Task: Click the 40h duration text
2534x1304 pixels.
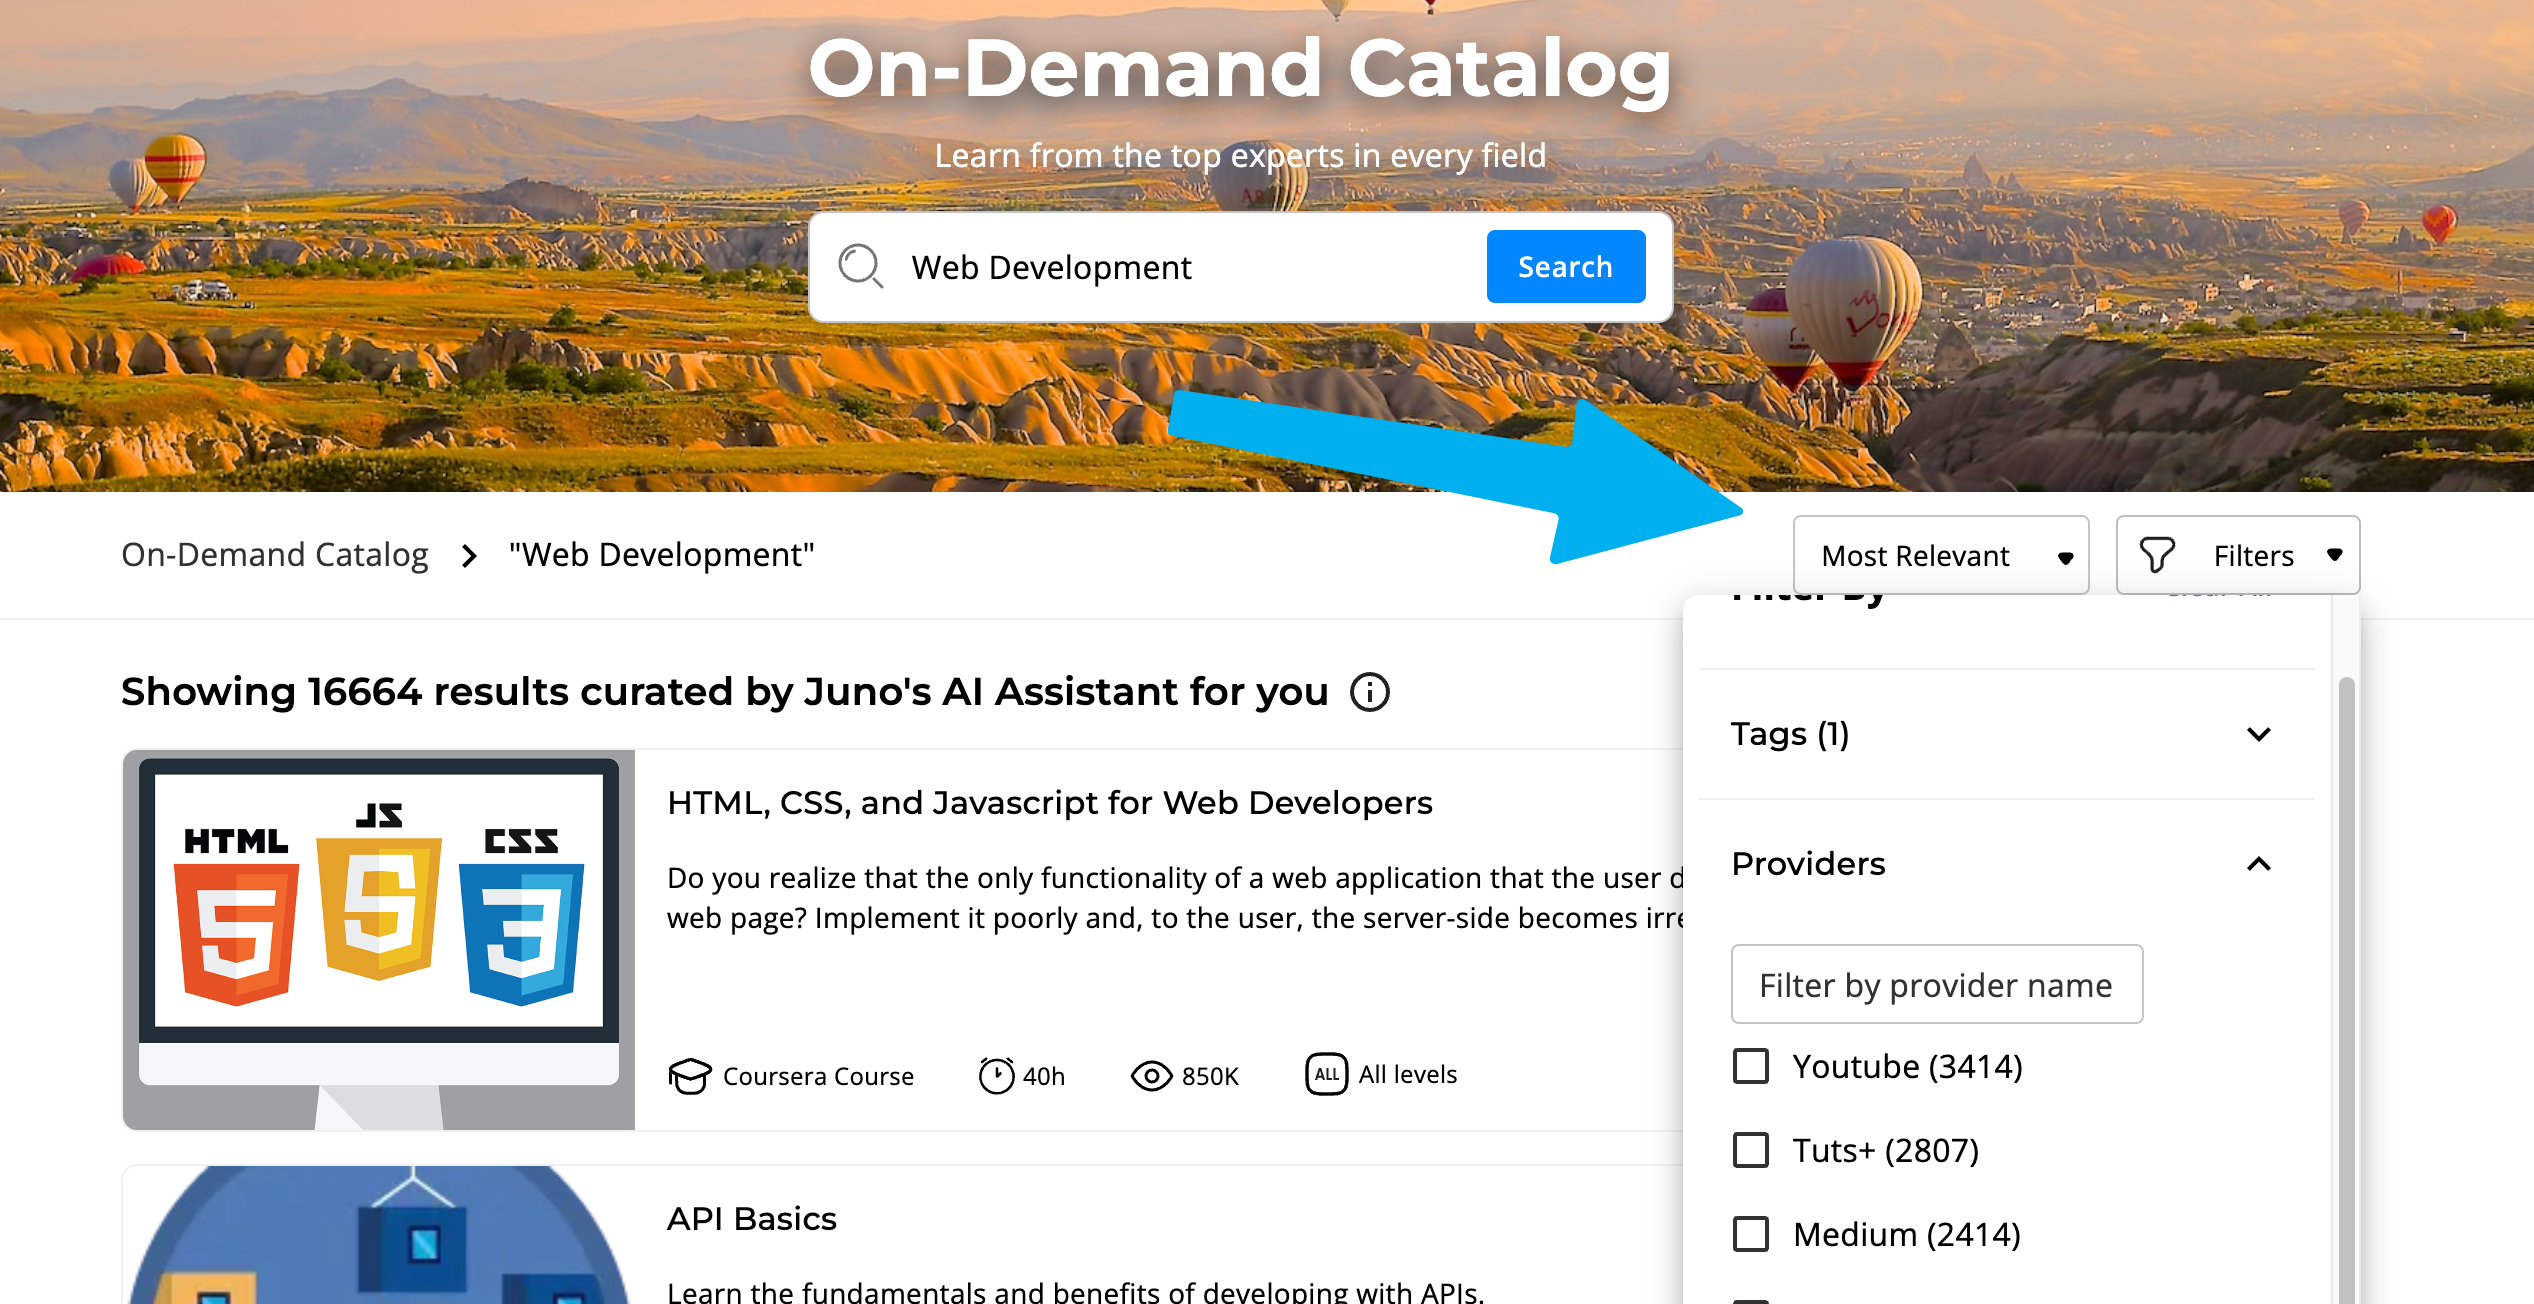Action: [1044, 1076]
